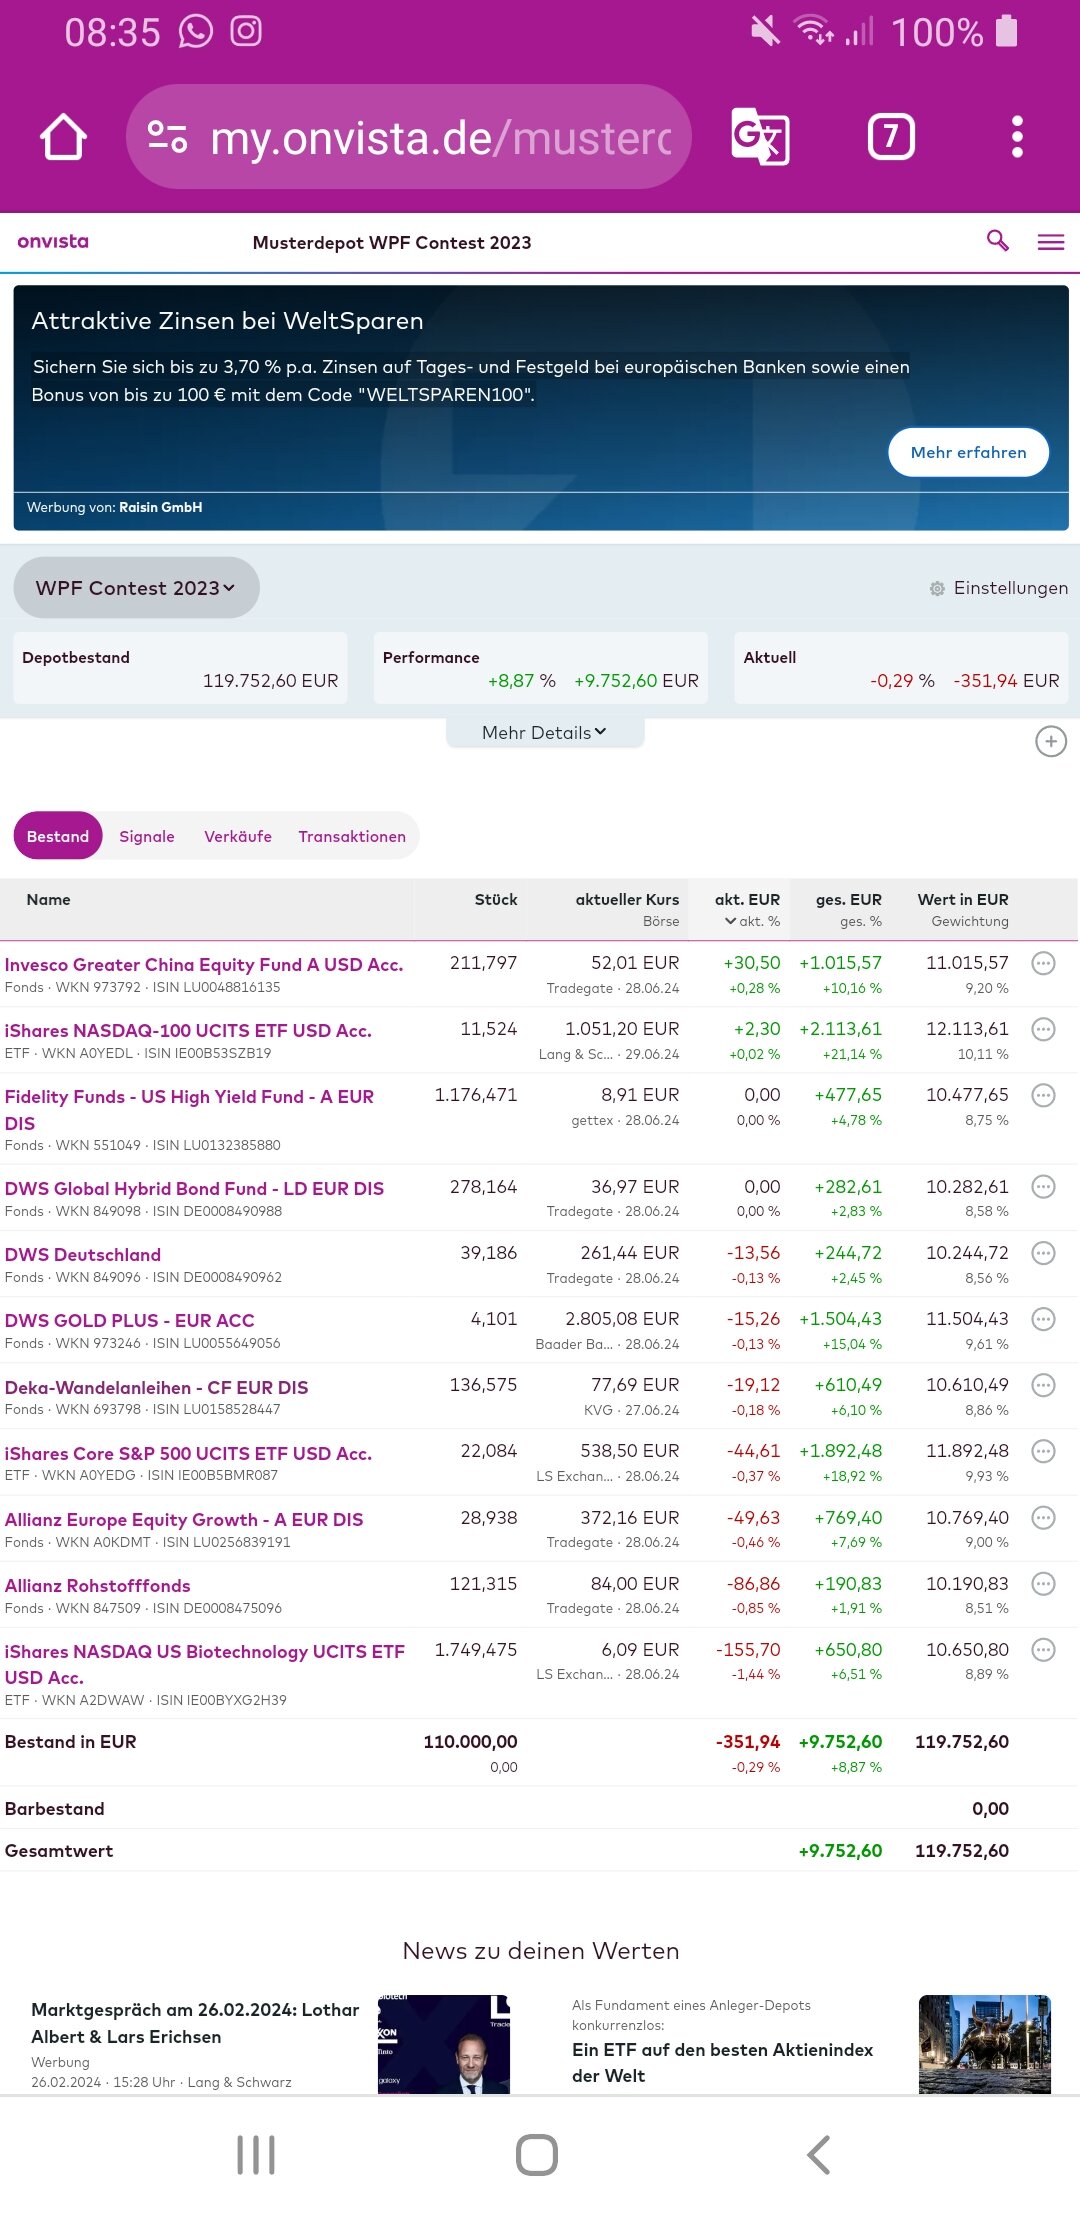Open Einstellungen settings gear
Screen dimensions: 1080x2220
click(937, 589)
